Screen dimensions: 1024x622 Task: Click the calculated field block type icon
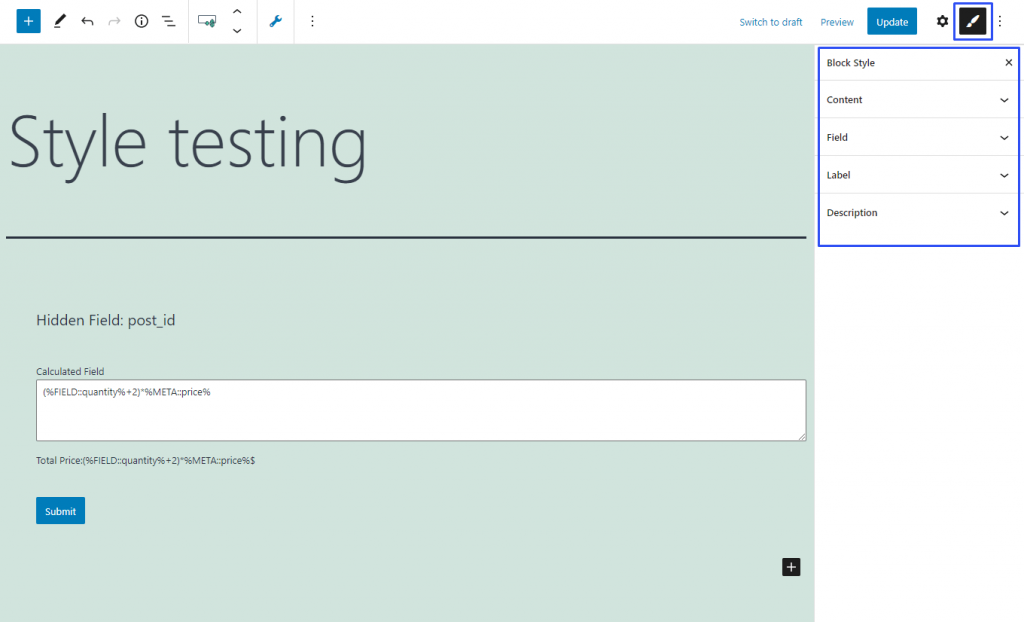pyautogui.click(x=207, y=22)
